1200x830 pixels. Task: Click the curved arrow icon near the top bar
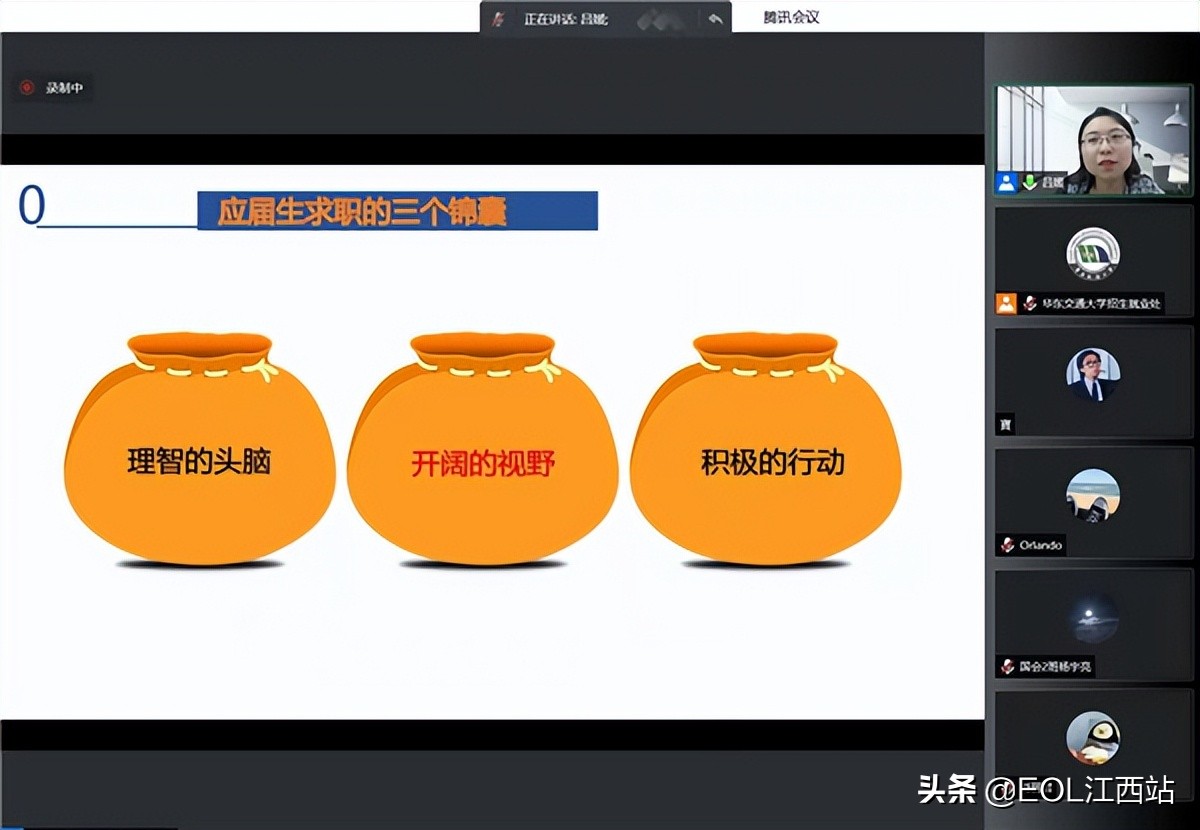pos(716,17)
